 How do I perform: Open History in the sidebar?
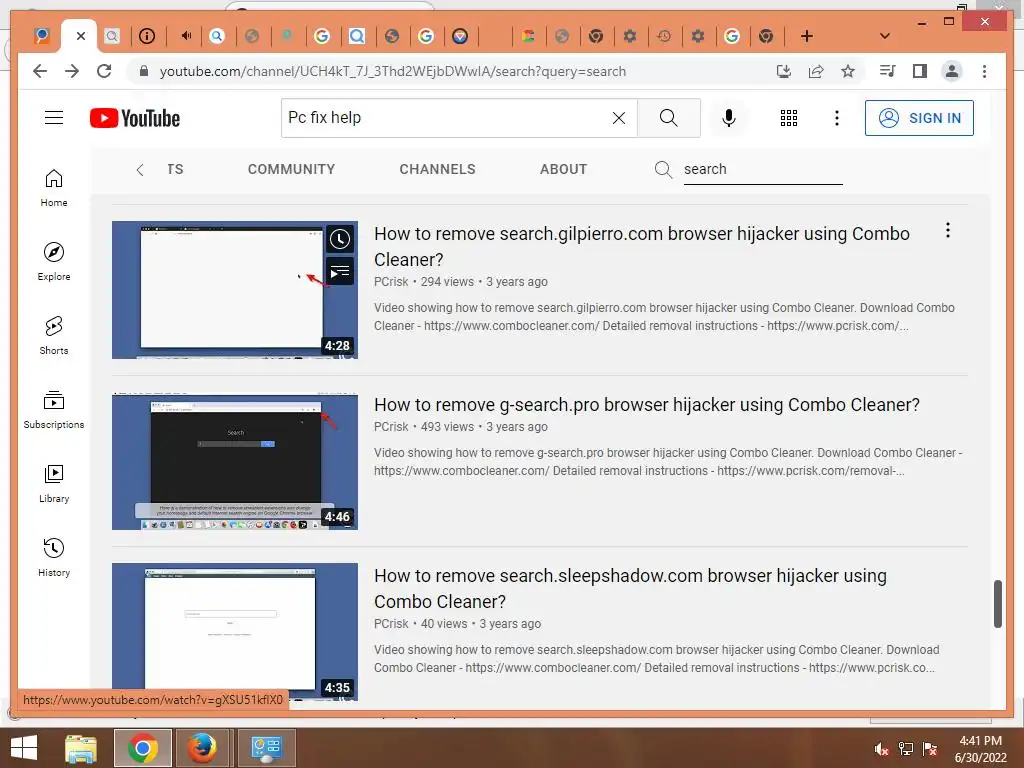click(54, 557)
